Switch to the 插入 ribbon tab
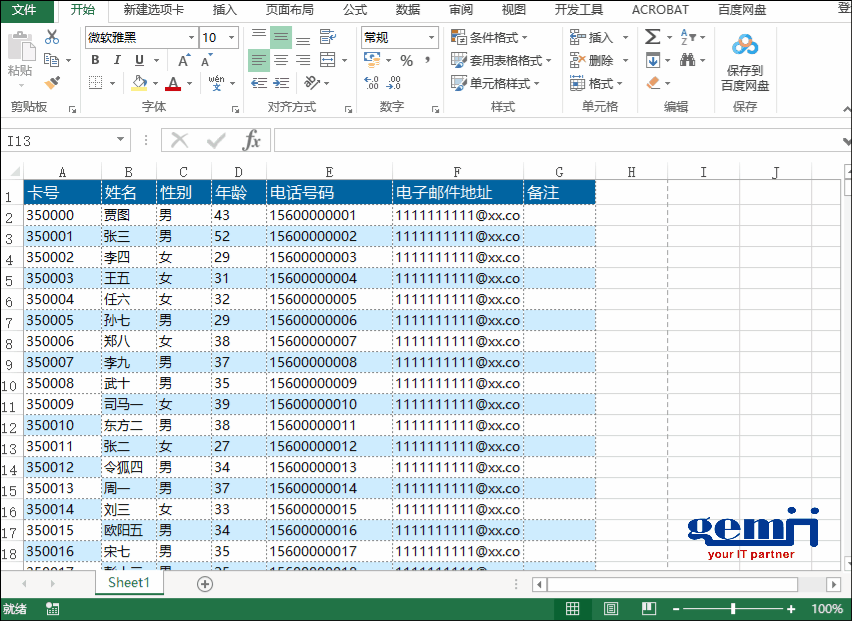The image size is (852, 621). pyautogui.click(x=225, y=10)
